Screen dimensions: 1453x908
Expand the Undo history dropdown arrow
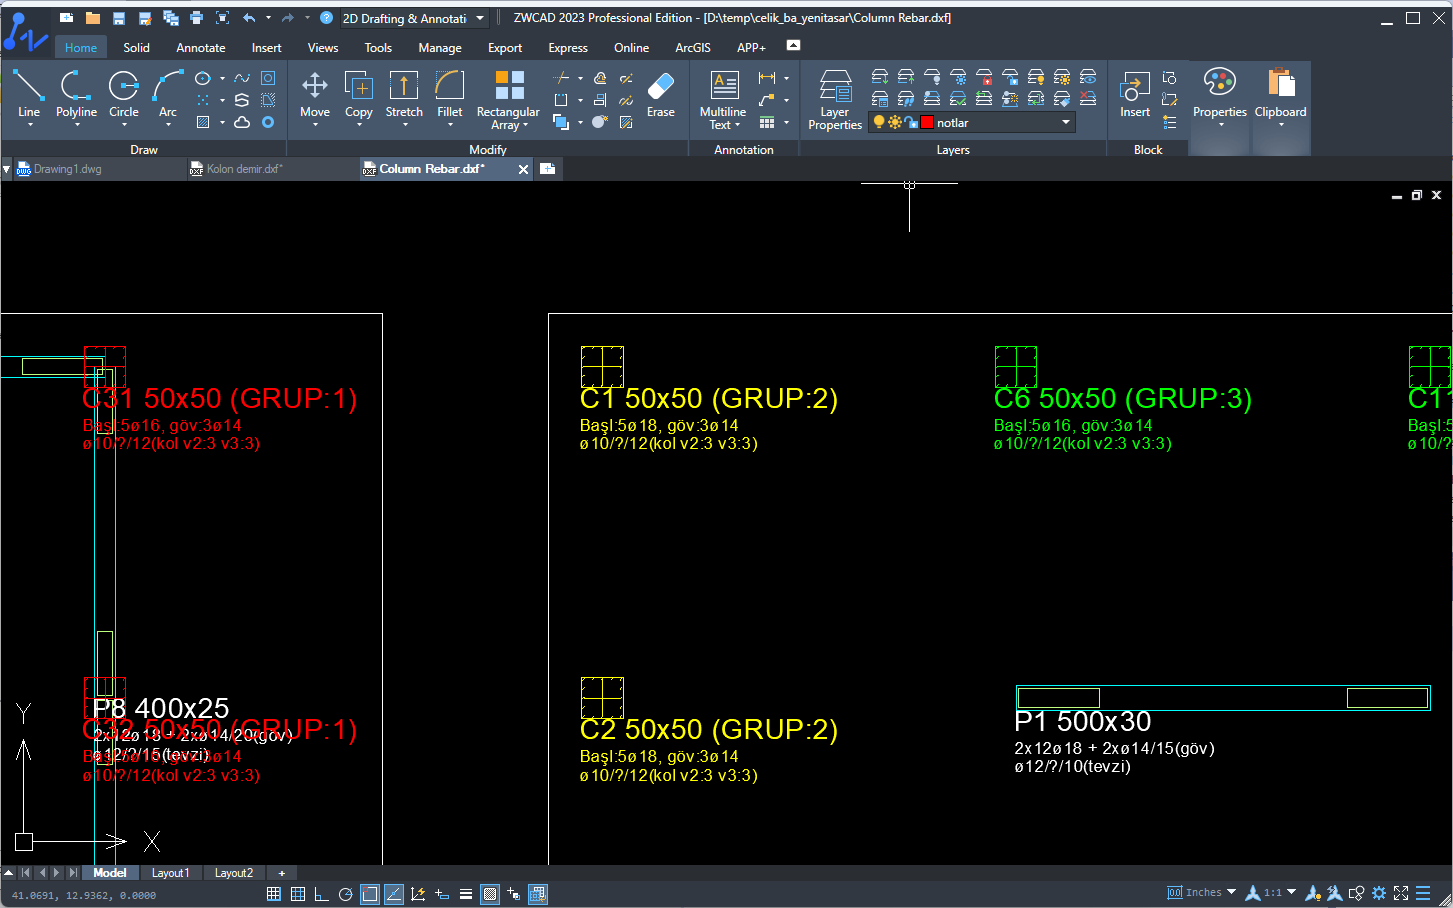click(x=268, y=18)
